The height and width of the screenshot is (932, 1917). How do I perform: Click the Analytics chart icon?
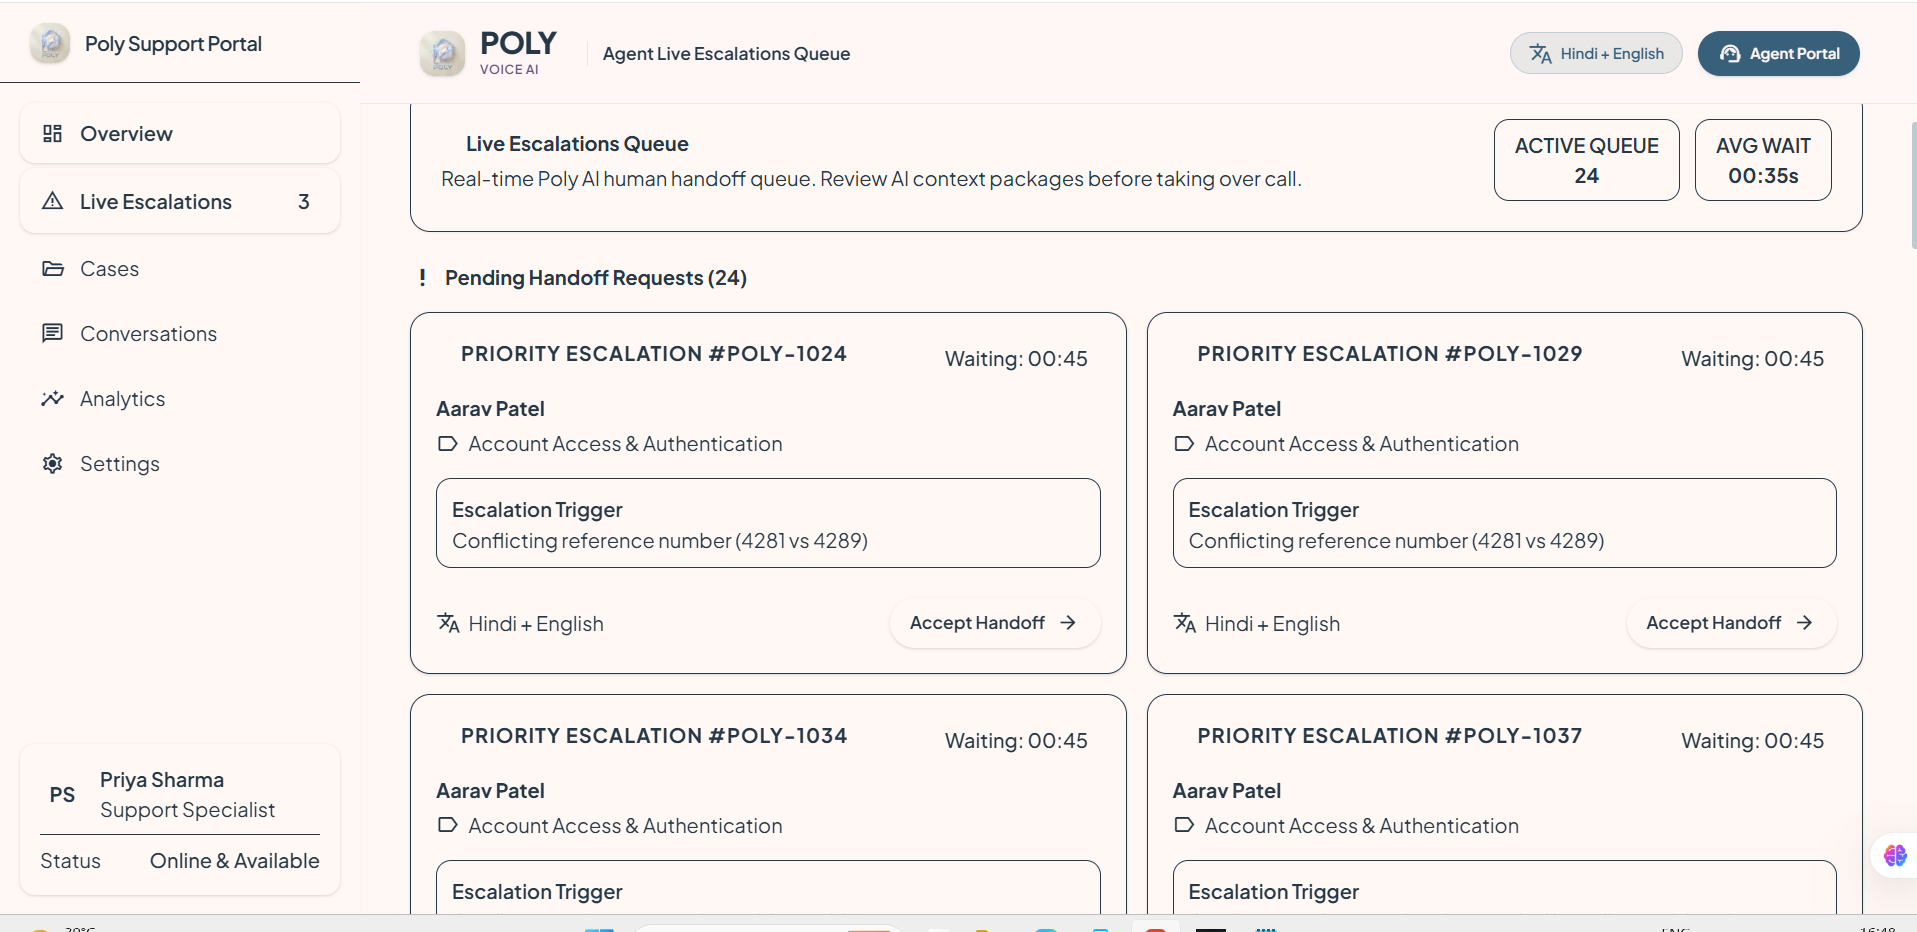tap(53, 398)
